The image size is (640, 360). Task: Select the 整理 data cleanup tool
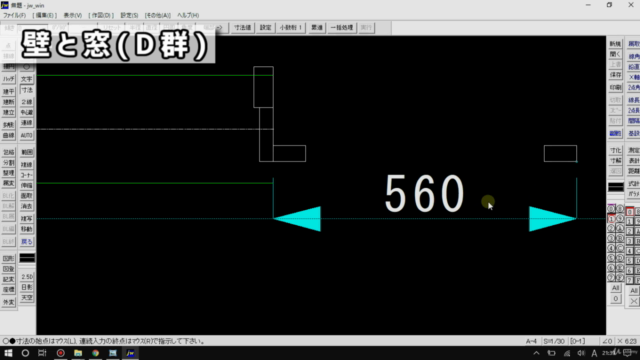click(9, 173)
